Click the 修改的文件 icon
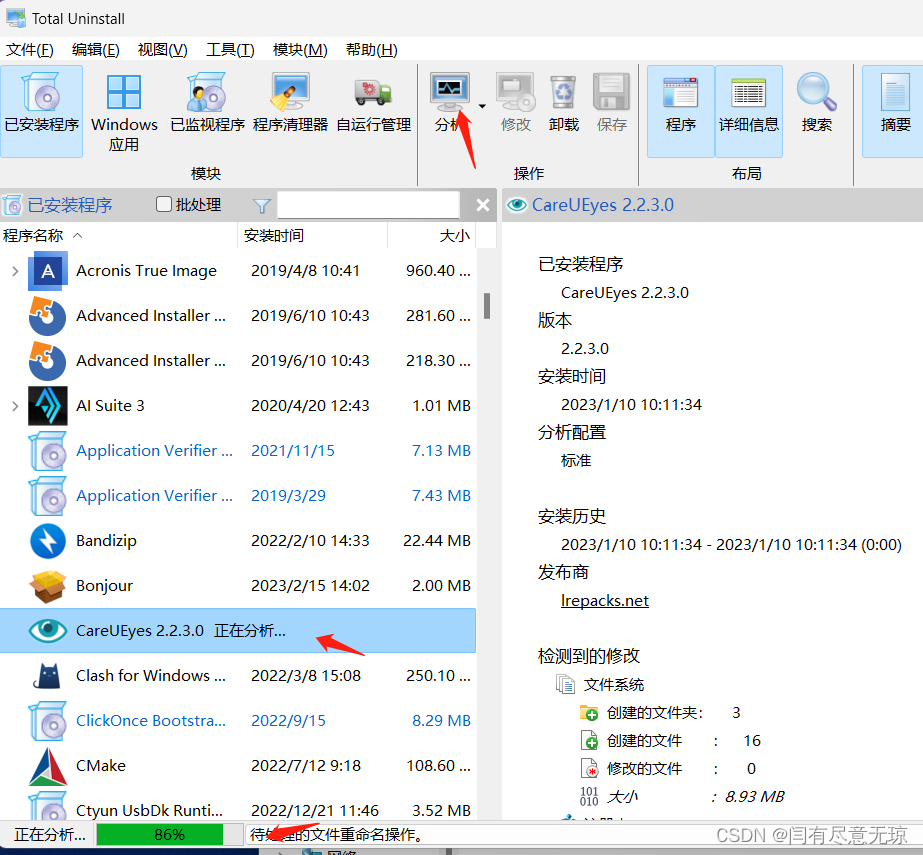Viewport: 923px width, 855px height. click(x=589, y=768)
